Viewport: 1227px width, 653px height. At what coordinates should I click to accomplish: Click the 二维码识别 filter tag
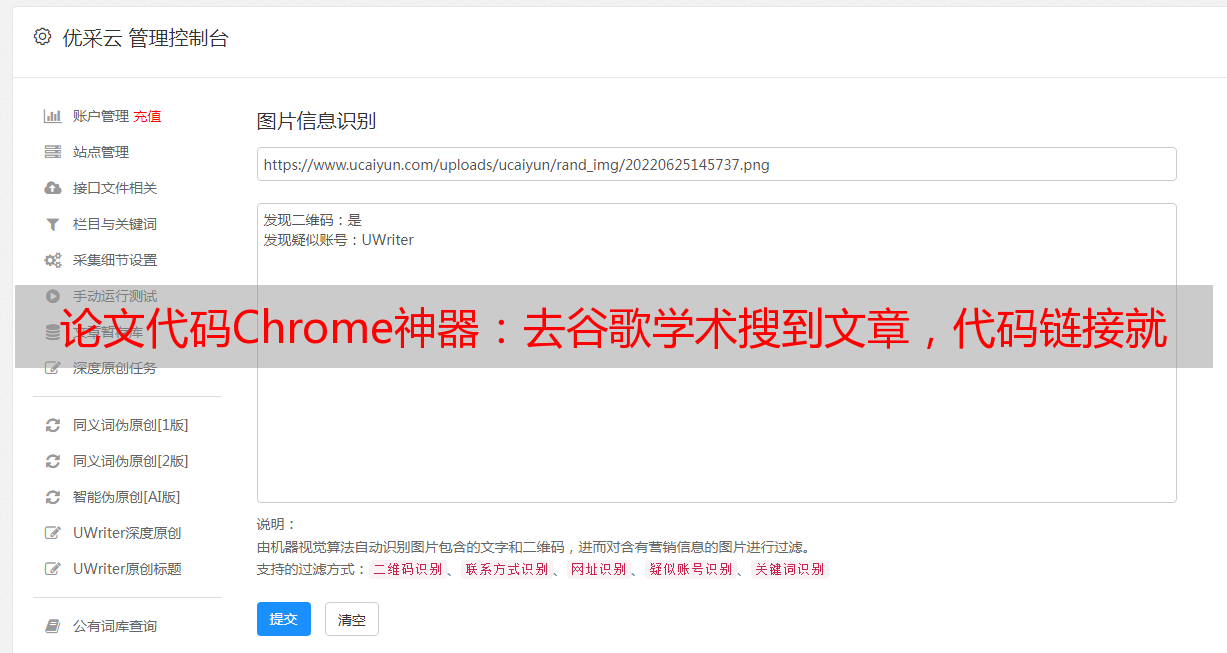click(x=407, y=569)
